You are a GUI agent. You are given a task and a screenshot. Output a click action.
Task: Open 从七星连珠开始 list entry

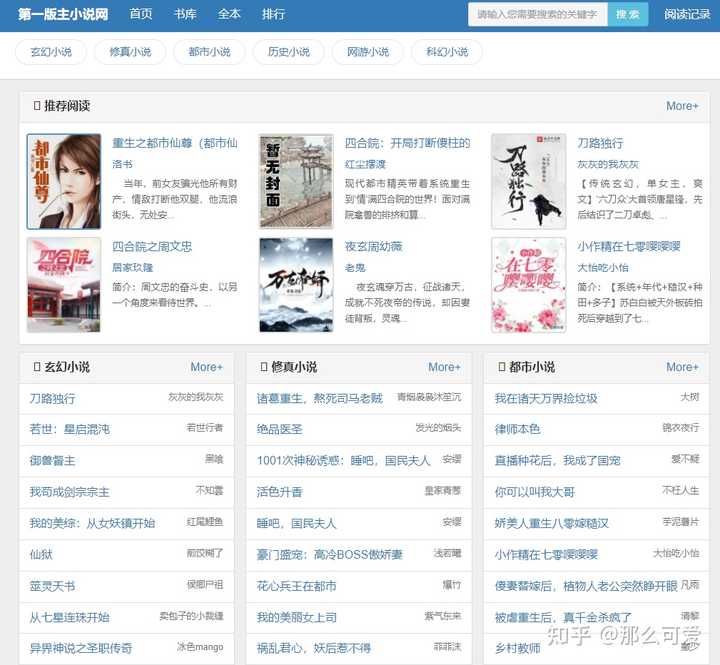(69, 617)
